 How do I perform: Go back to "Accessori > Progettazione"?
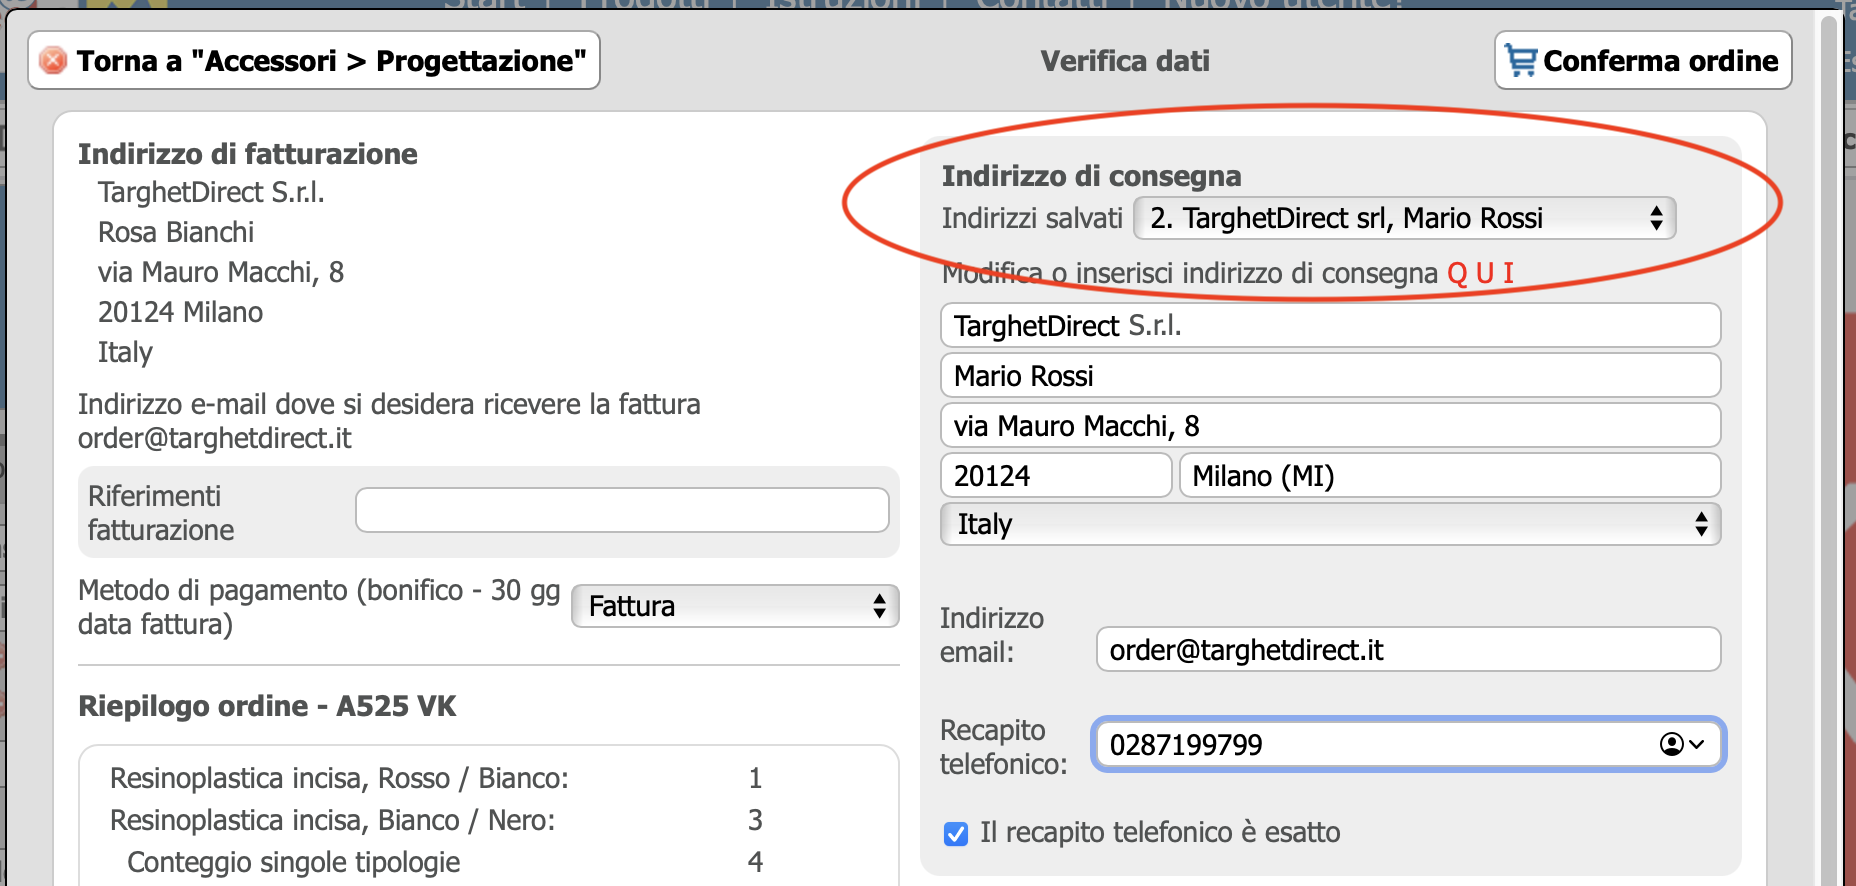click(x=314, y=61)
